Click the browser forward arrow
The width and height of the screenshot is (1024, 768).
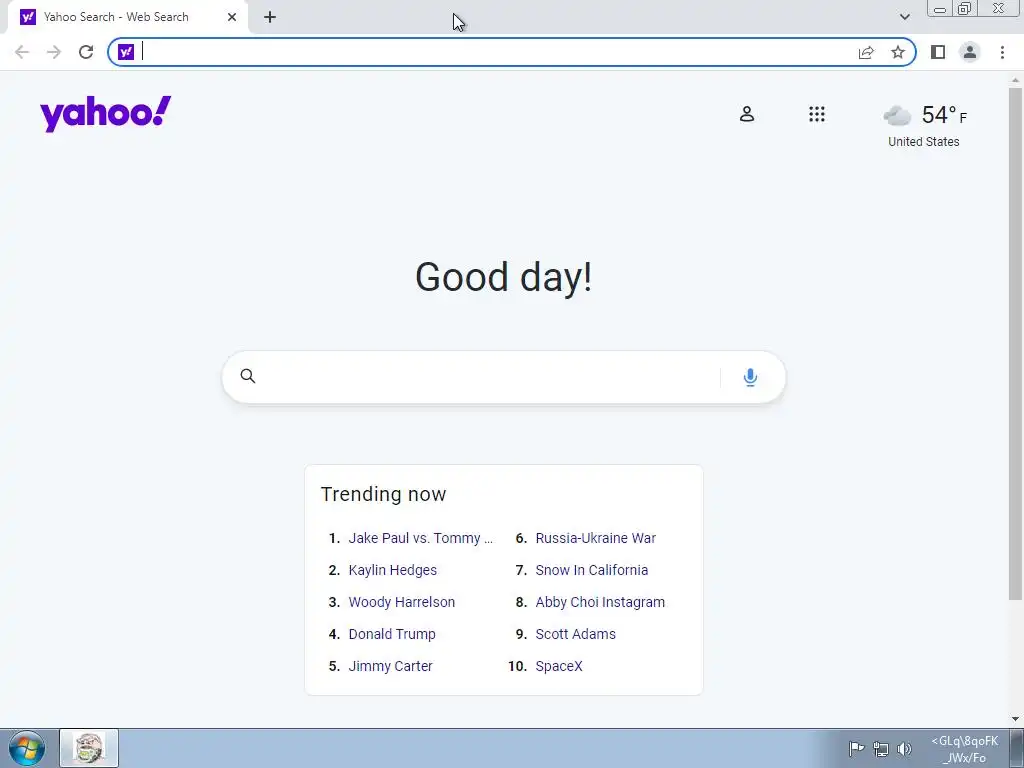[x=54, y=52]
